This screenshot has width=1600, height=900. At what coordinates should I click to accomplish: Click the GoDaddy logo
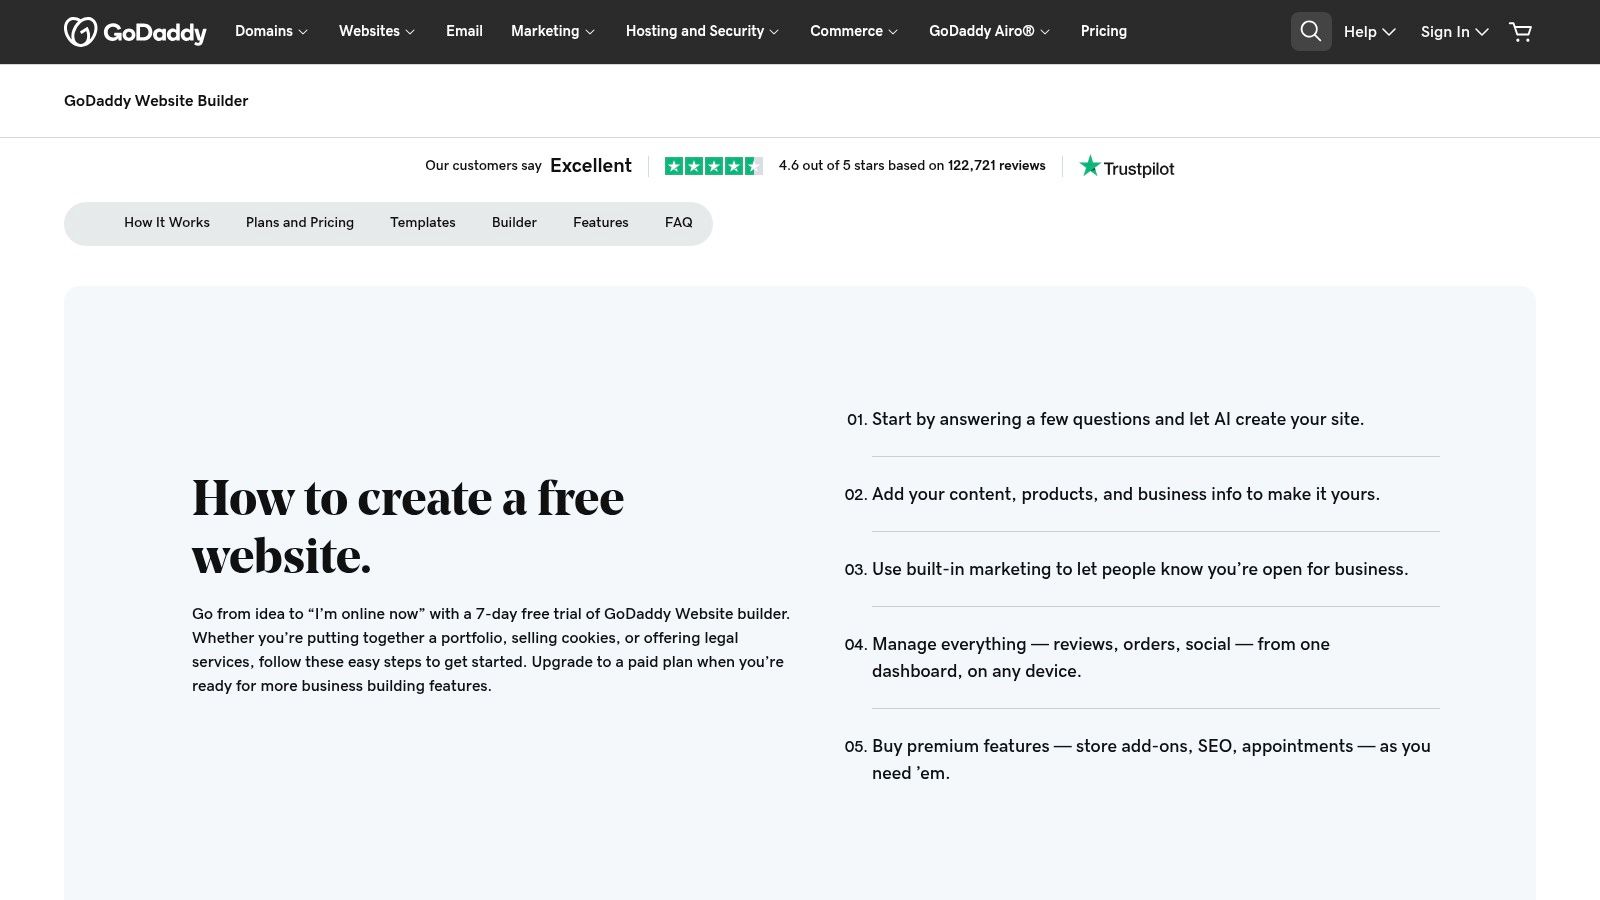[x=135, y=32]
